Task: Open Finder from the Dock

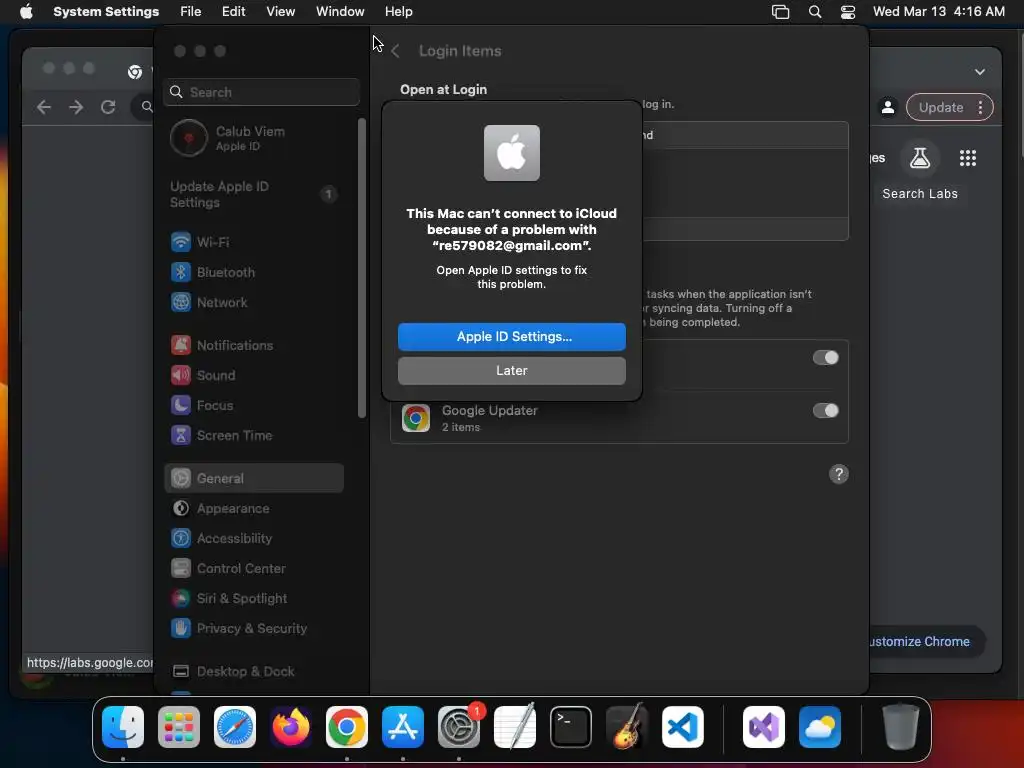Action: click(123, 727)
